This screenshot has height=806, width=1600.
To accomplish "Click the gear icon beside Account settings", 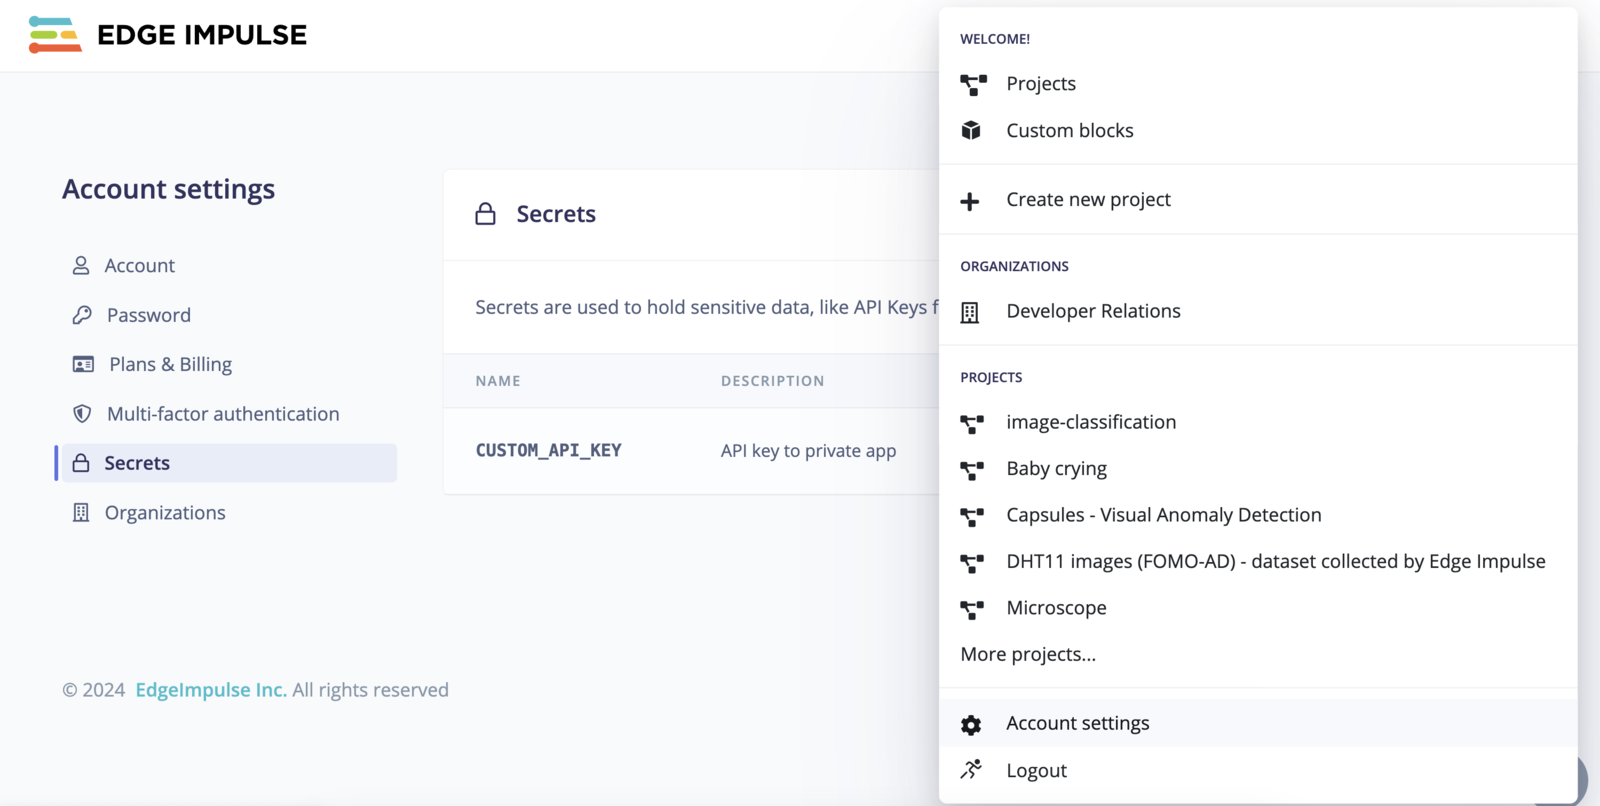I will pyautogui.click(x=971, y=725).
